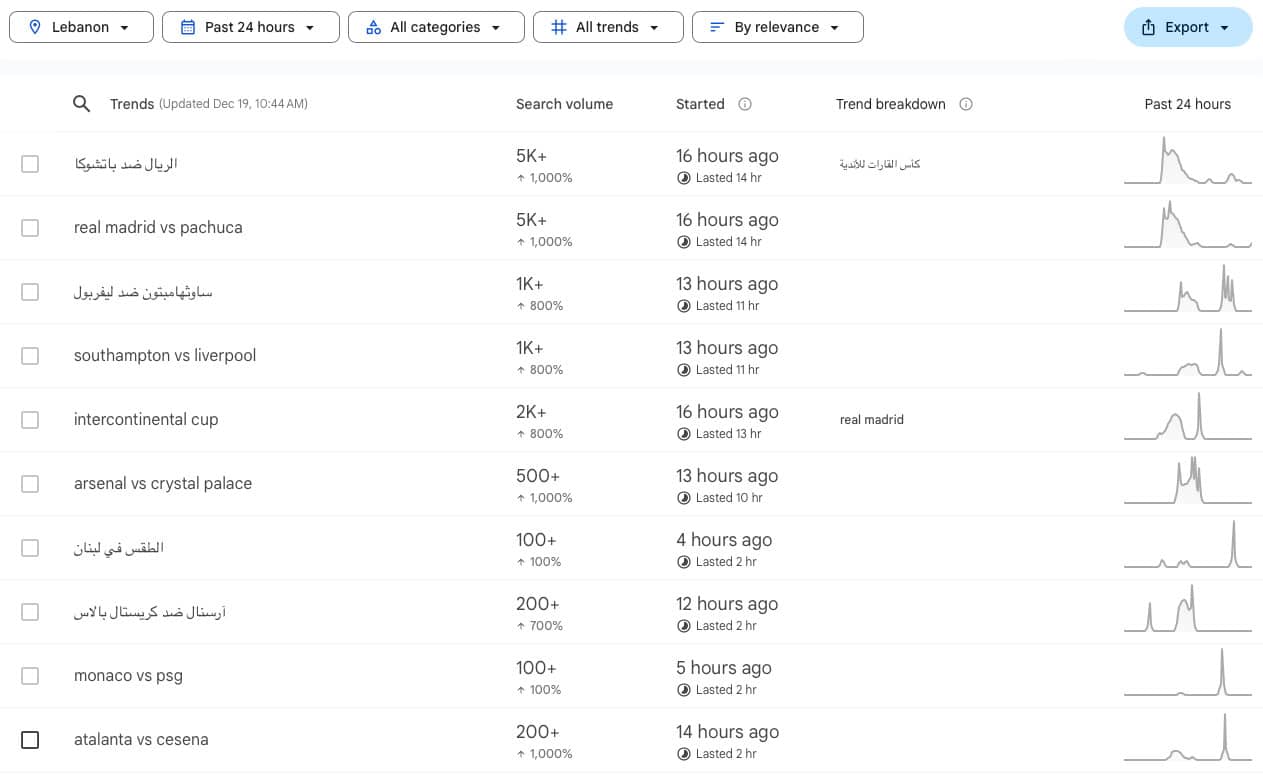Open the All categories dropdown arrow
The width and height of the screenshot is (1263, 778).
click(496, 28)
